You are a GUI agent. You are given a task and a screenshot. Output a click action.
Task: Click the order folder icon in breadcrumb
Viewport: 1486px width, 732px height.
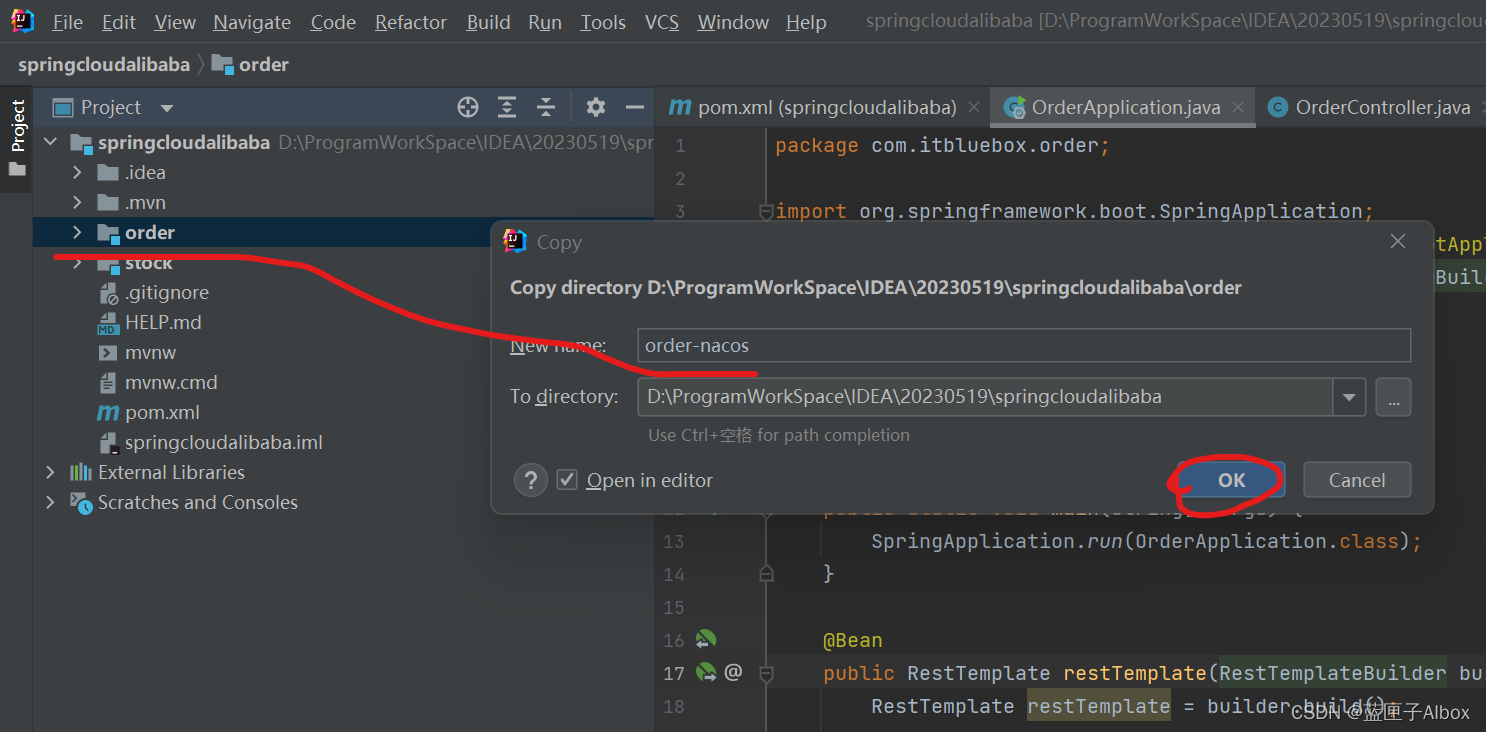pyautogui.click(x=223, y=65)
